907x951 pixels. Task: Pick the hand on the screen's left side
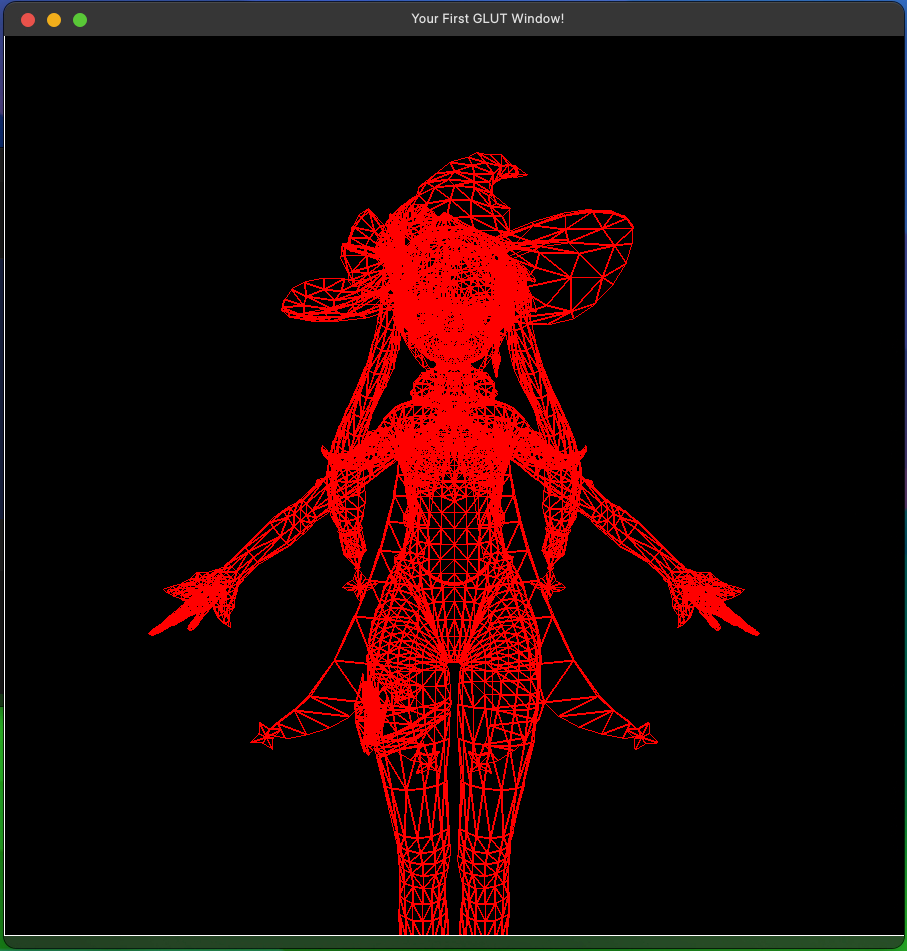pos(200,598)
